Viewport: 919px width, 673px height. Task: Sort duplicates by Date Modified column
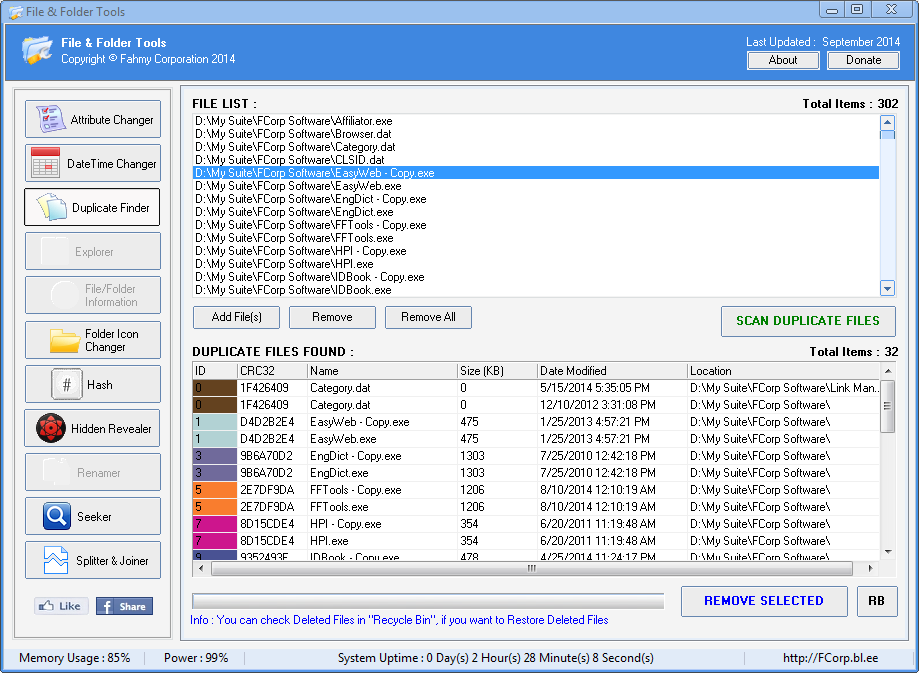611,371
